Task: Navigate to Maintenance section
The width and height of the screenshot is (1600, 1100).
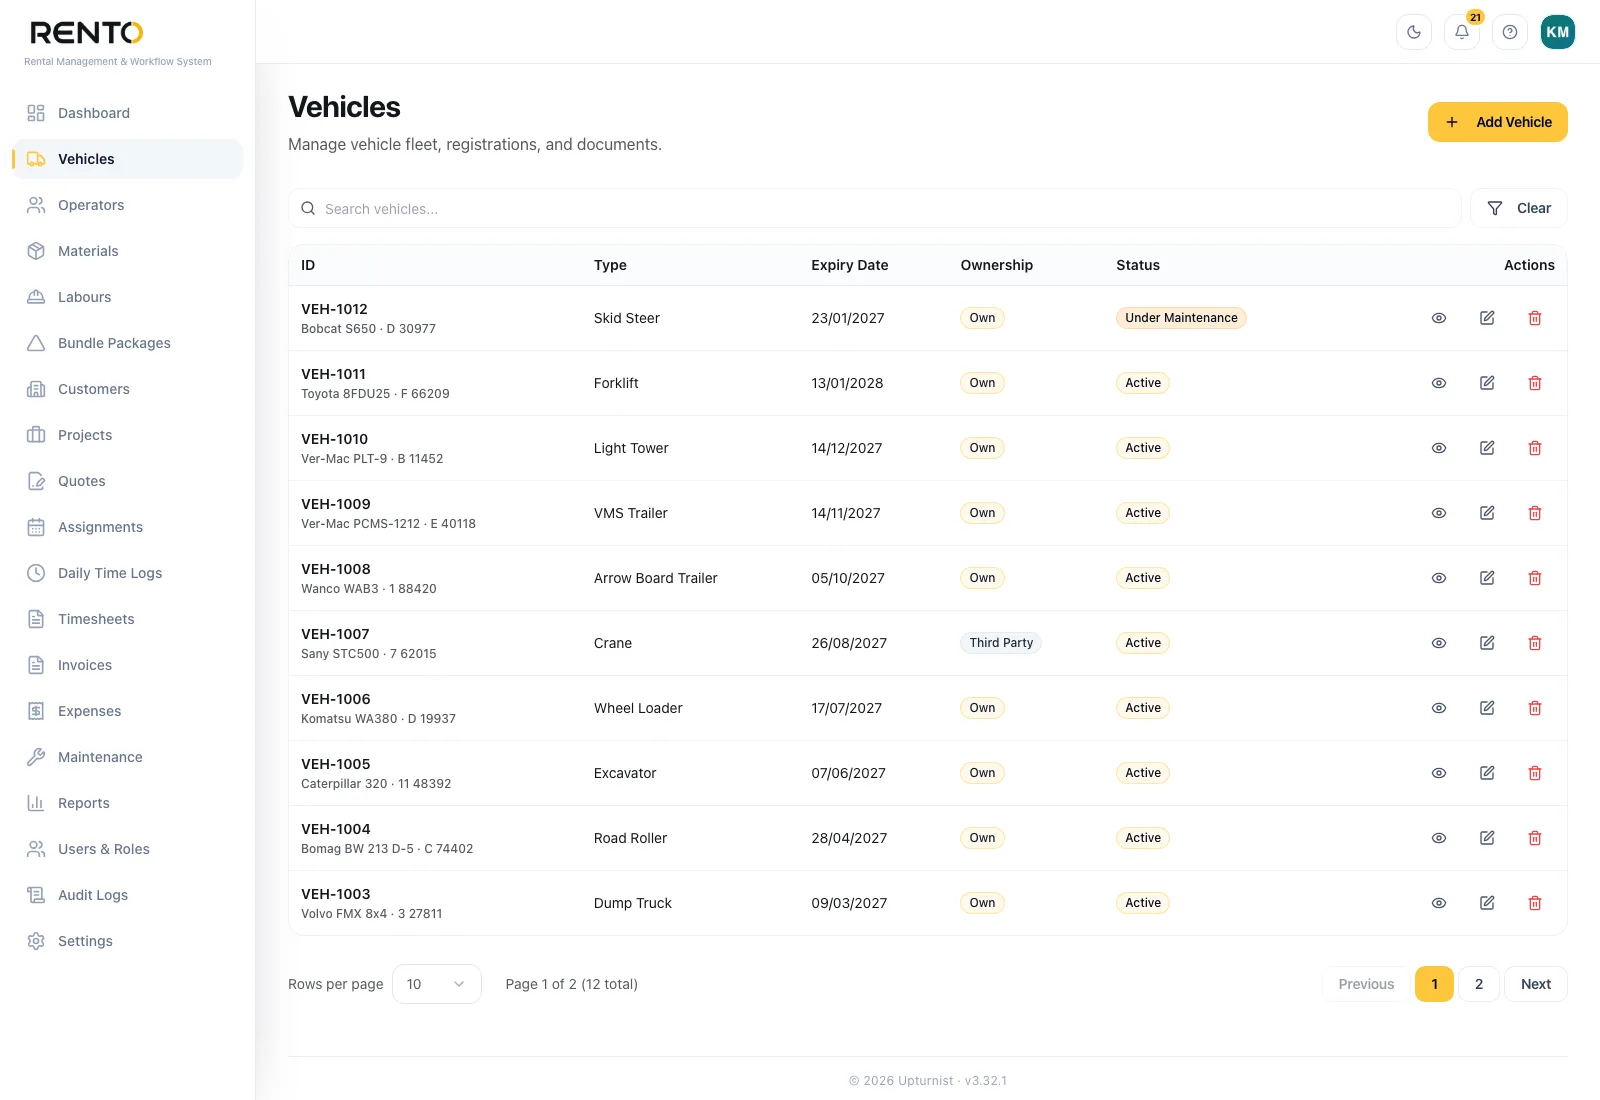Action: (128, 757)
